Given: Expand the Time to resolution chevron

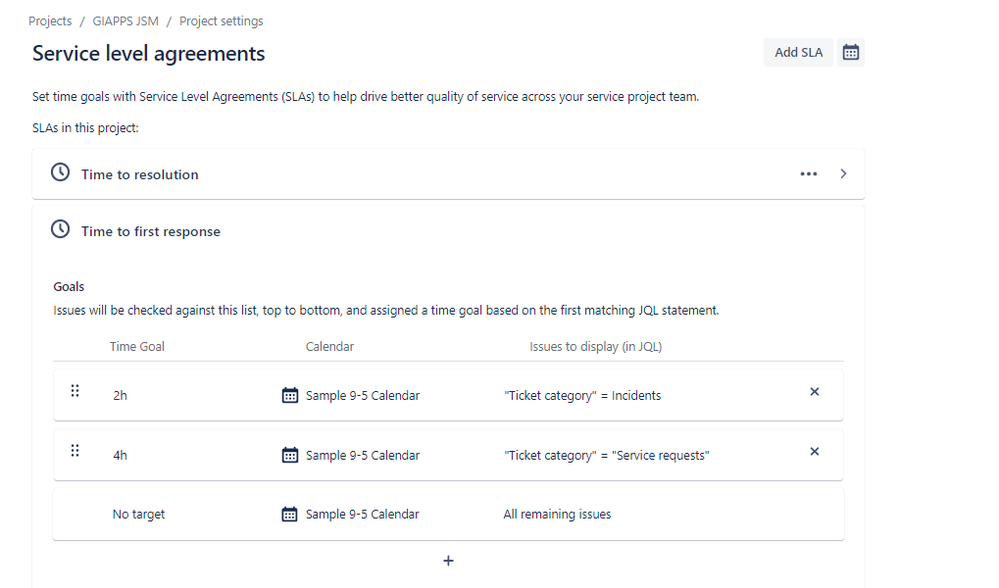Looking at the screenshot, I should pyautogui.click(x=843, y=174).
